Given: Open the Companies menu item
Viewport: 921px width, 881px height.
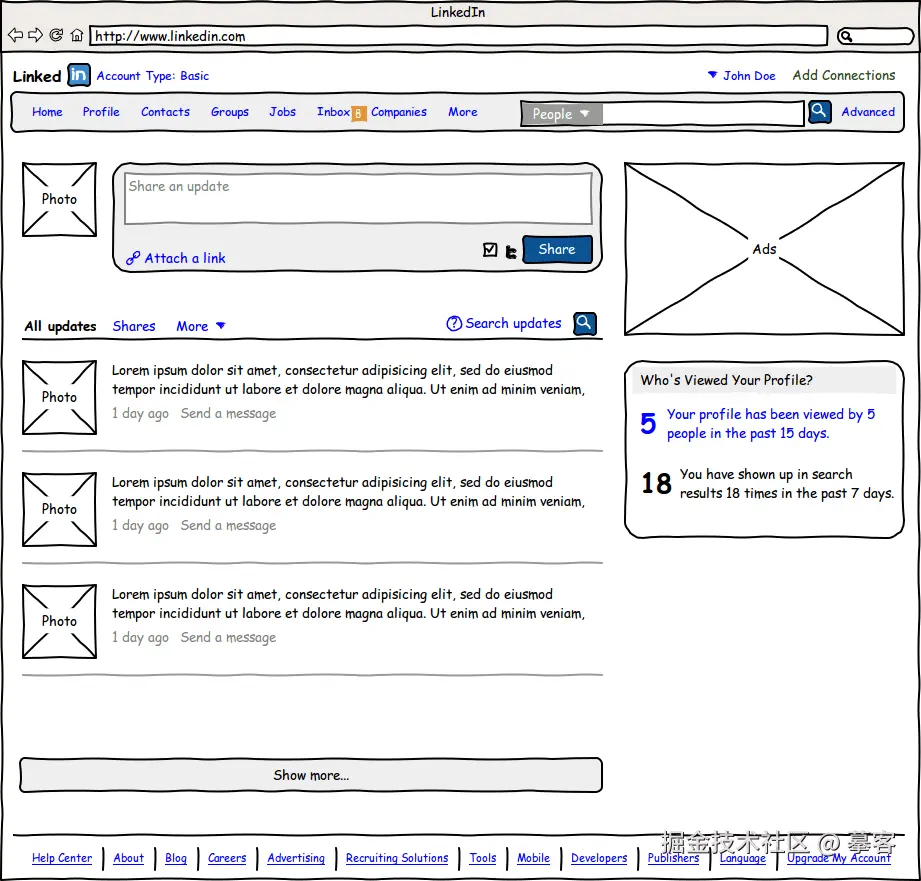Looking at the screenshot, I should [x=399, y=112].
